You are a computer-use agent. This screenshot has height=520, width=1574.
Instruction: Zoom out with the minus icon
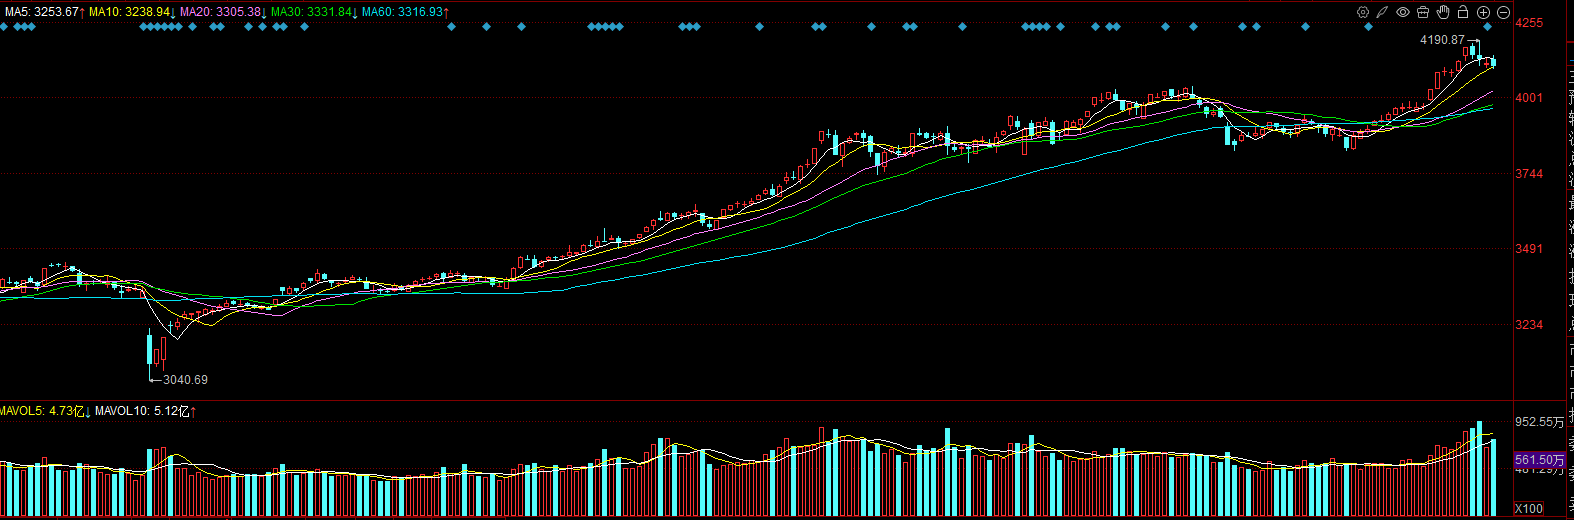[1503, 12]
